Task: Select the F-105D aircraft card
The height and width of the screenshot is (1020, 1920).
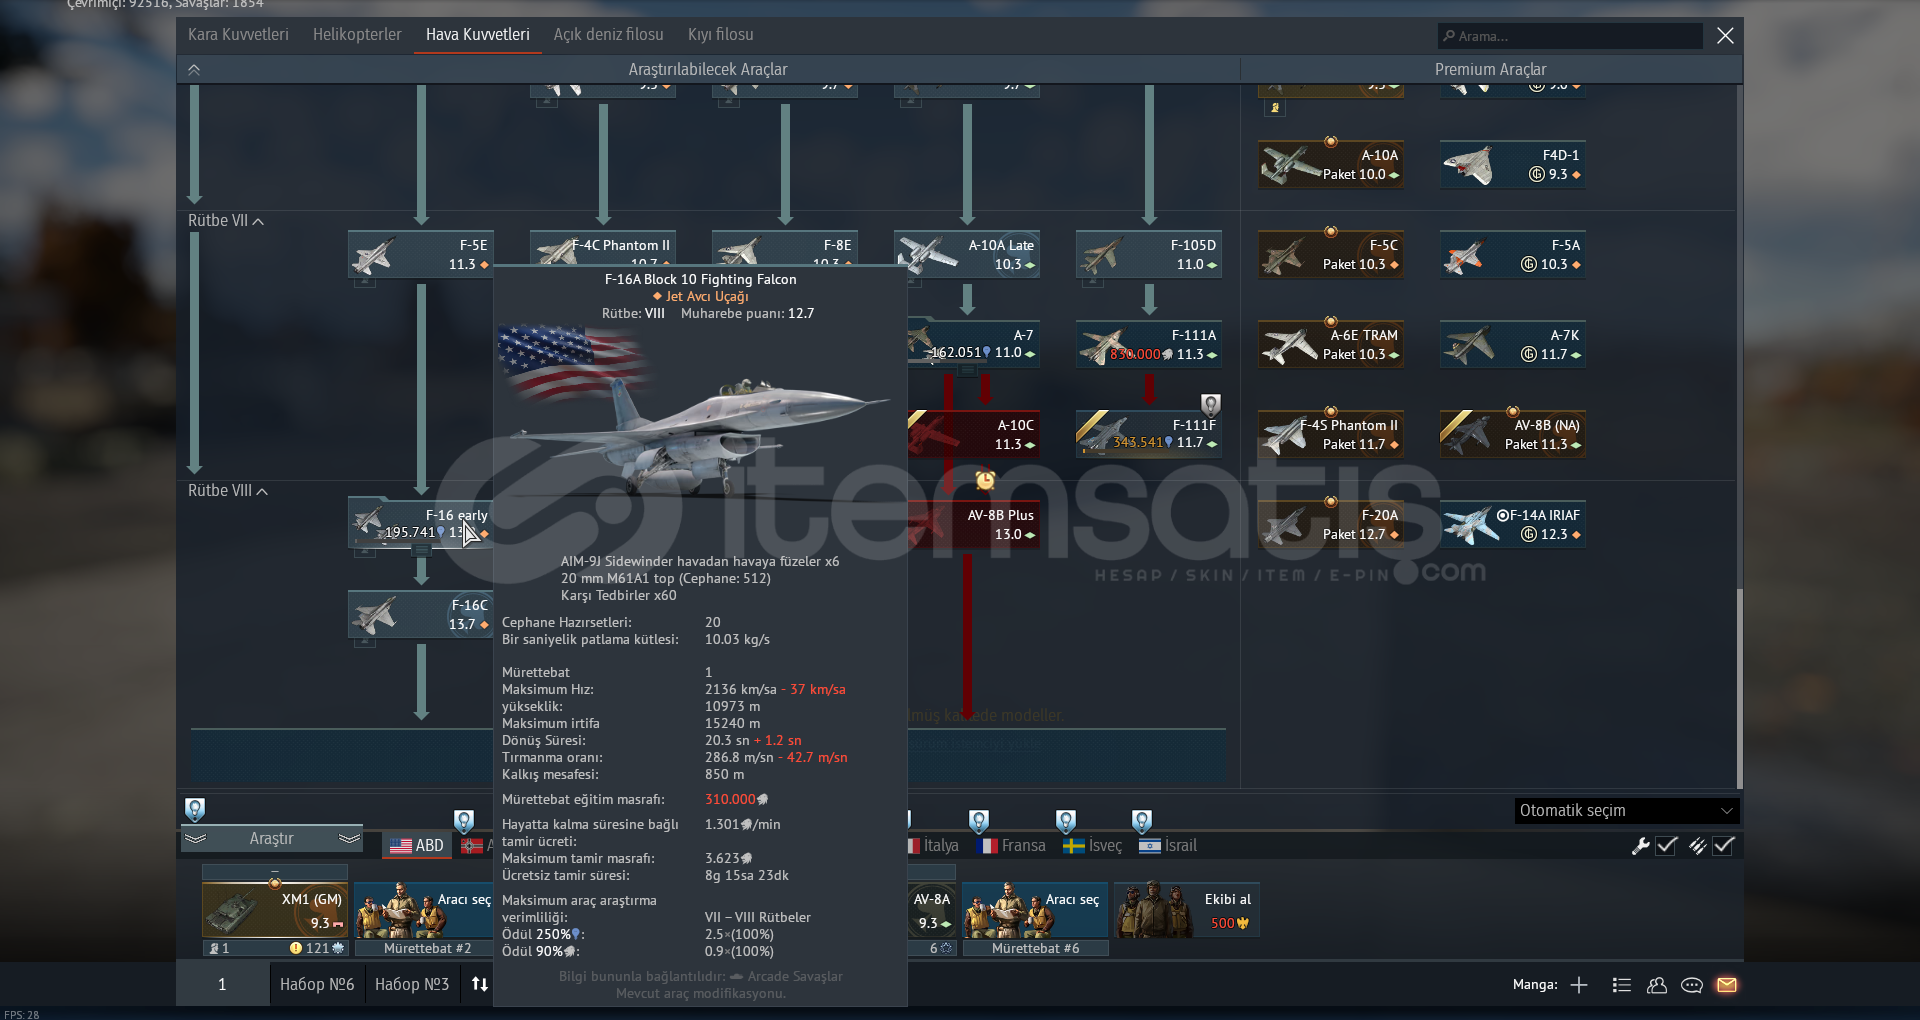Action: click(x=1149, y=255)
